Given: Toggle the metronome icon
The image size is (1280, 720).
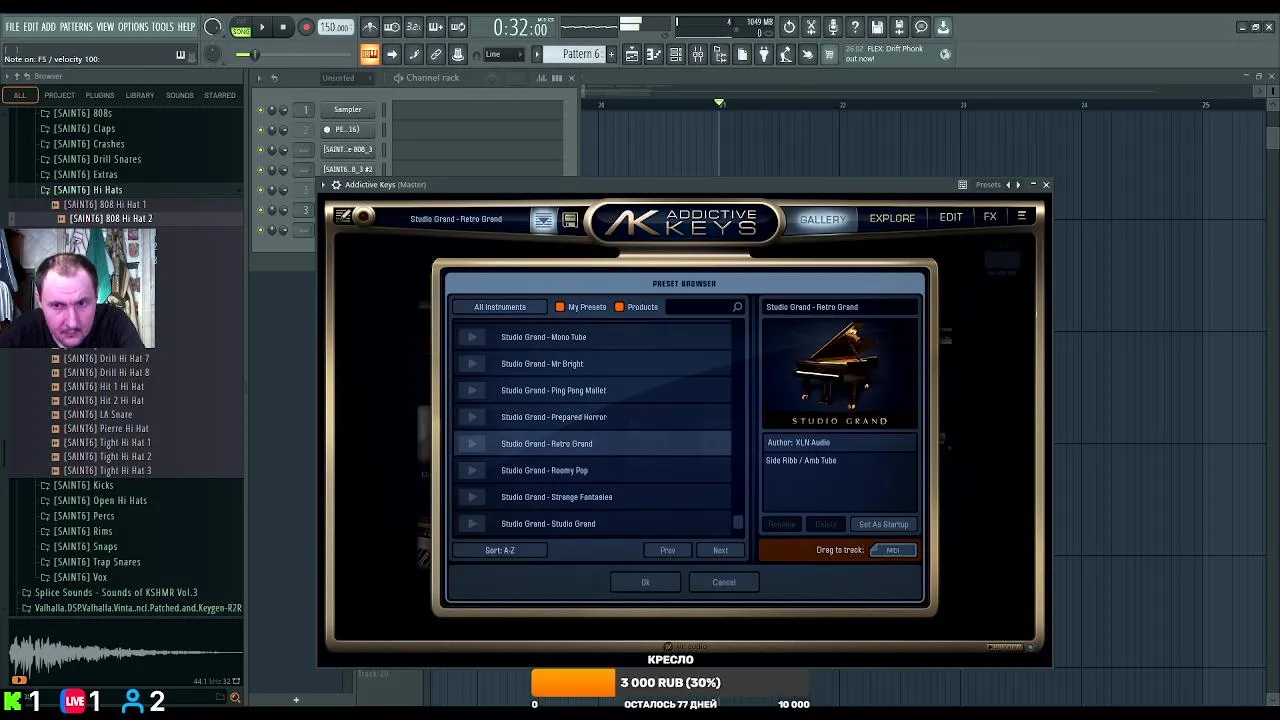Looking at the screenshot, I should tap(371, 28).
